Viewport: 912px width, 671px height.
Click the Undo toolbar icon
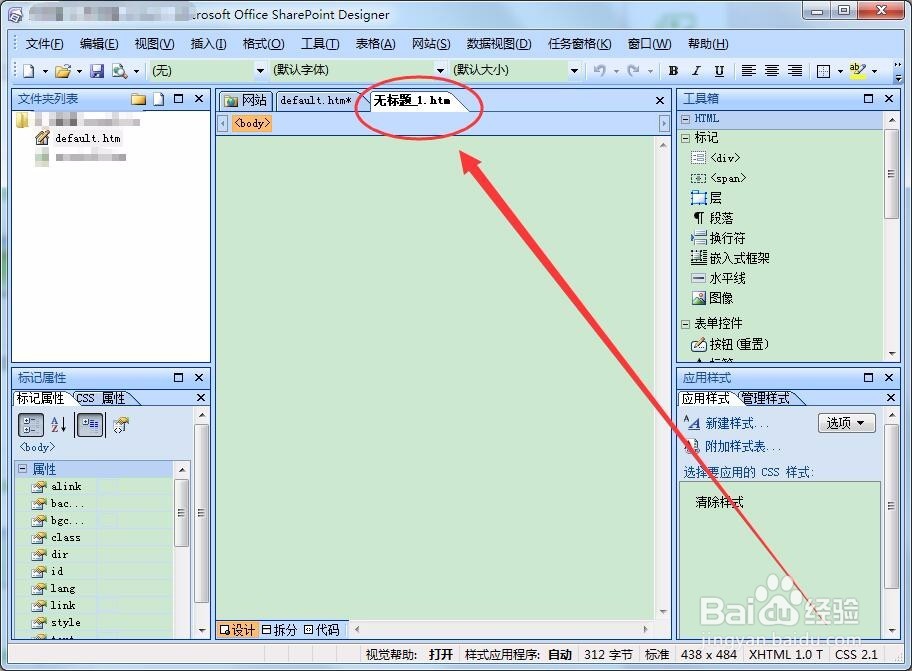point(600,71)
